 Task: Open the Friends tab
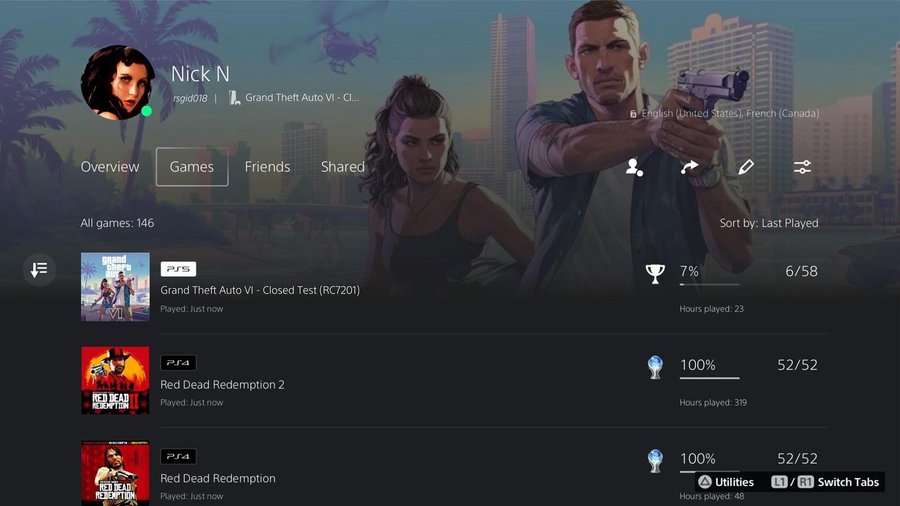[x=267, y=167]
